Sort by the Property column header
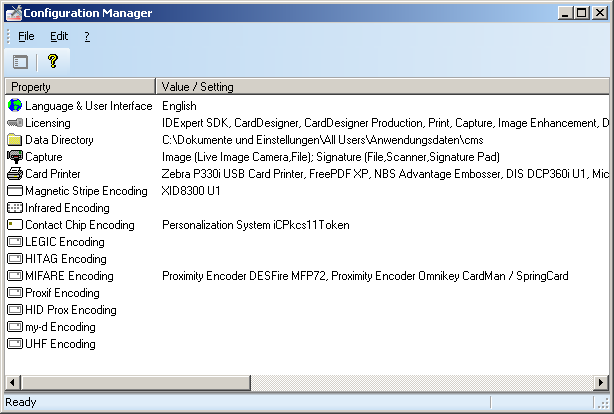Image resolution: width=614 pixels, height=414 pixels. click(80, 87)
